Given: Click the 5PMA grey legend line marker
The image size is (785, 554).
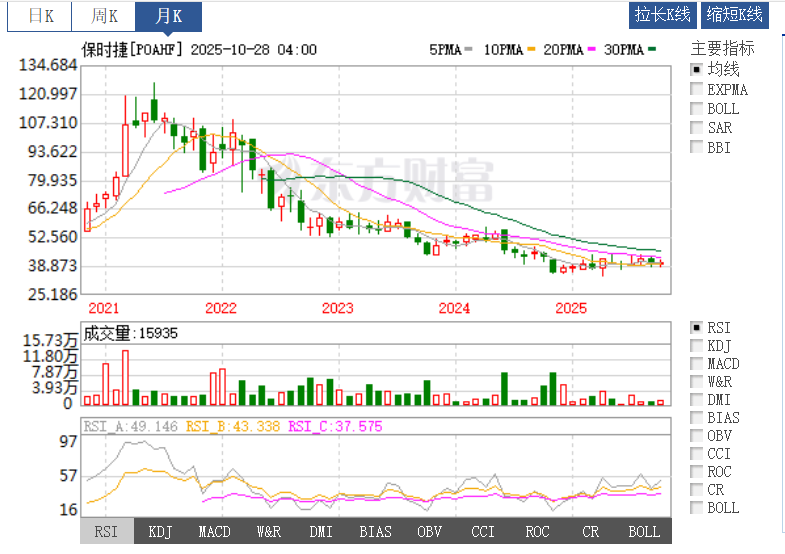Looking at the screenshot, I should tap(467, 50).
